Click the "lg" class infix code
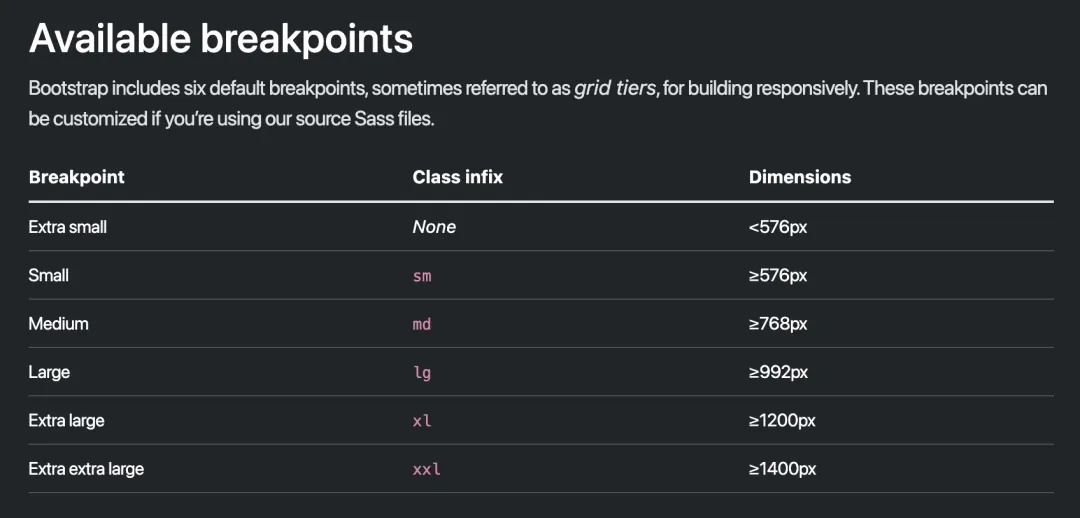1080x518 pixels. [422, 372]
